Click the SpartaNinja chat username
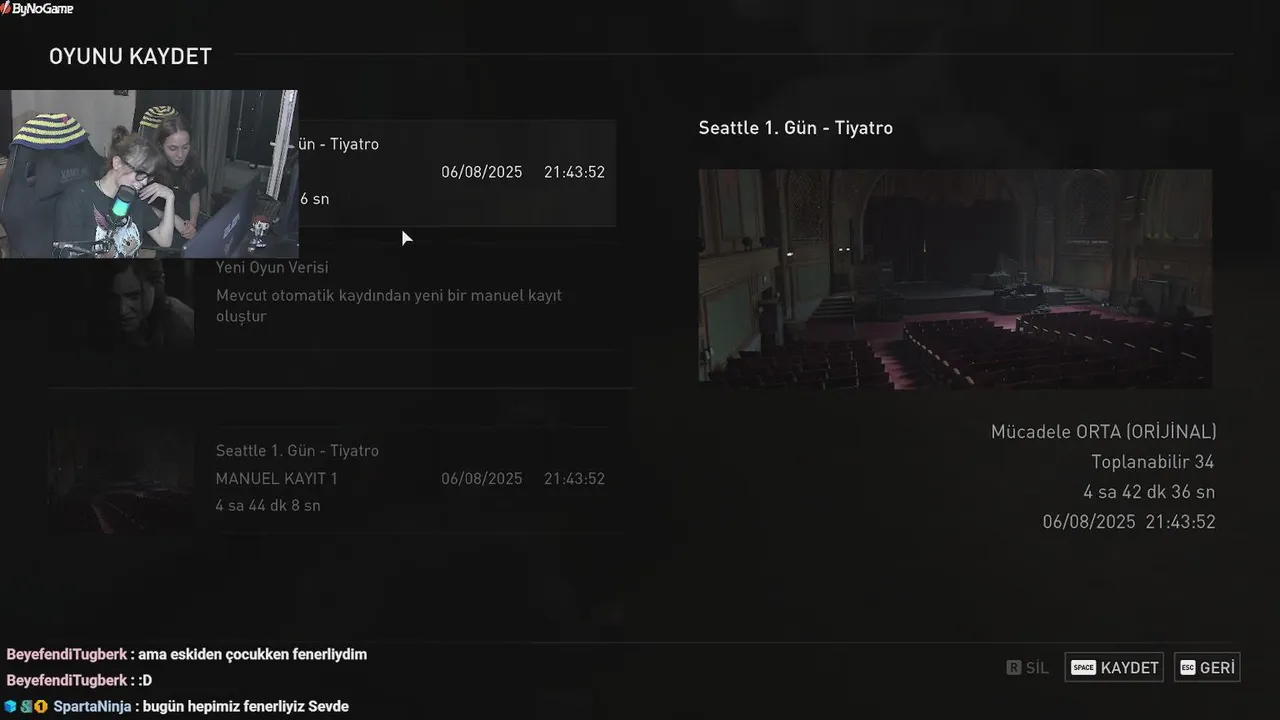Image resolution: width=1280 pixels, height=720 pixels. point(94,706)
